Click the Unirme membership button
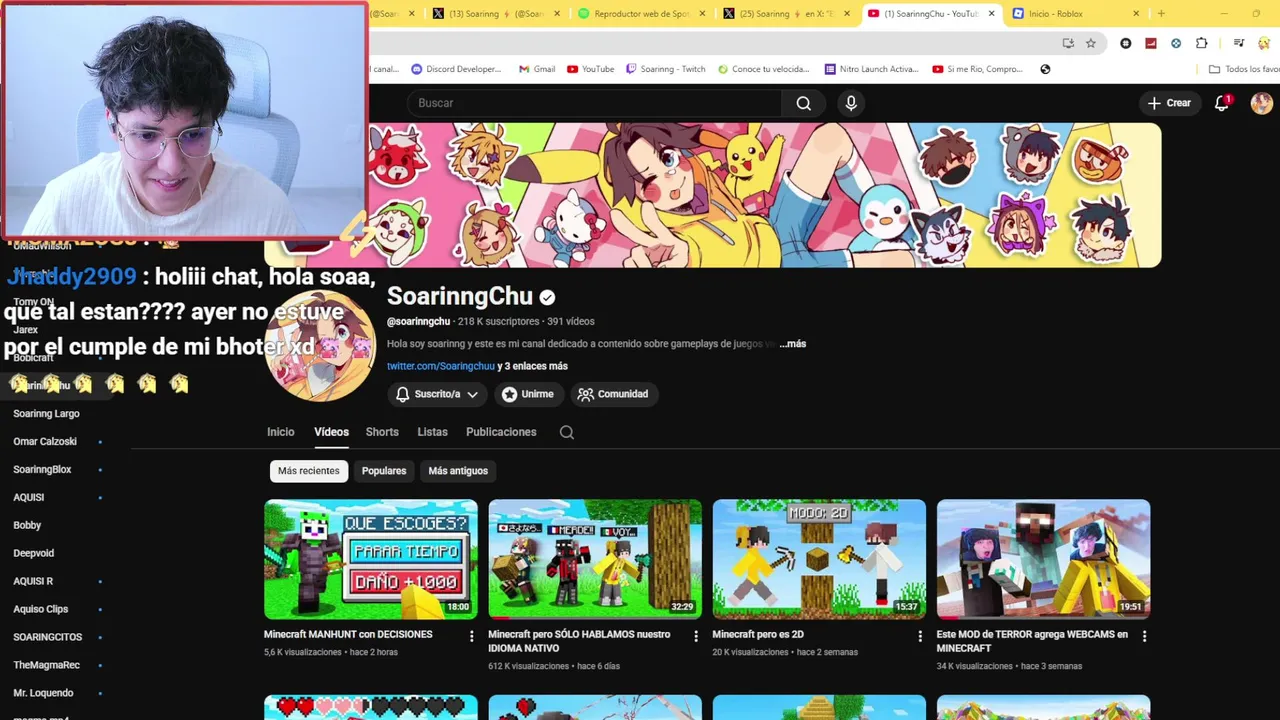Viewport: 1280px width, 720px height. [527, 394]
